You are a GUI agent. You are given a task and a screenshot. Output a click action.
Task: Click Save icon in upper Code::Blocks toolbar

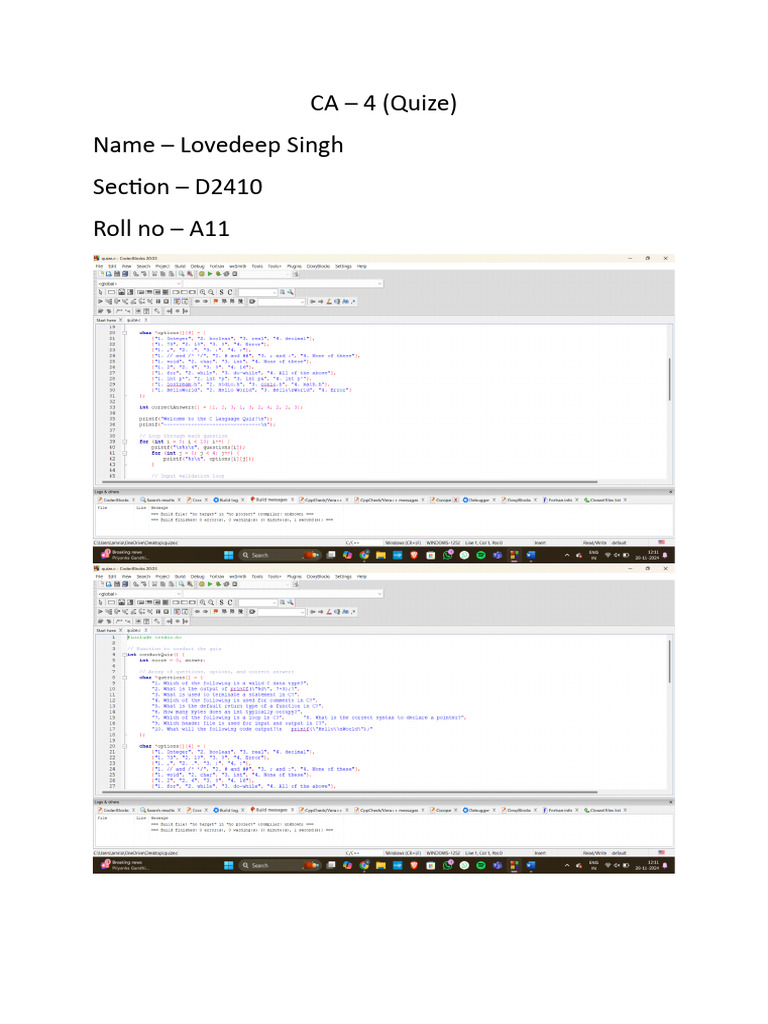point(117,274)
